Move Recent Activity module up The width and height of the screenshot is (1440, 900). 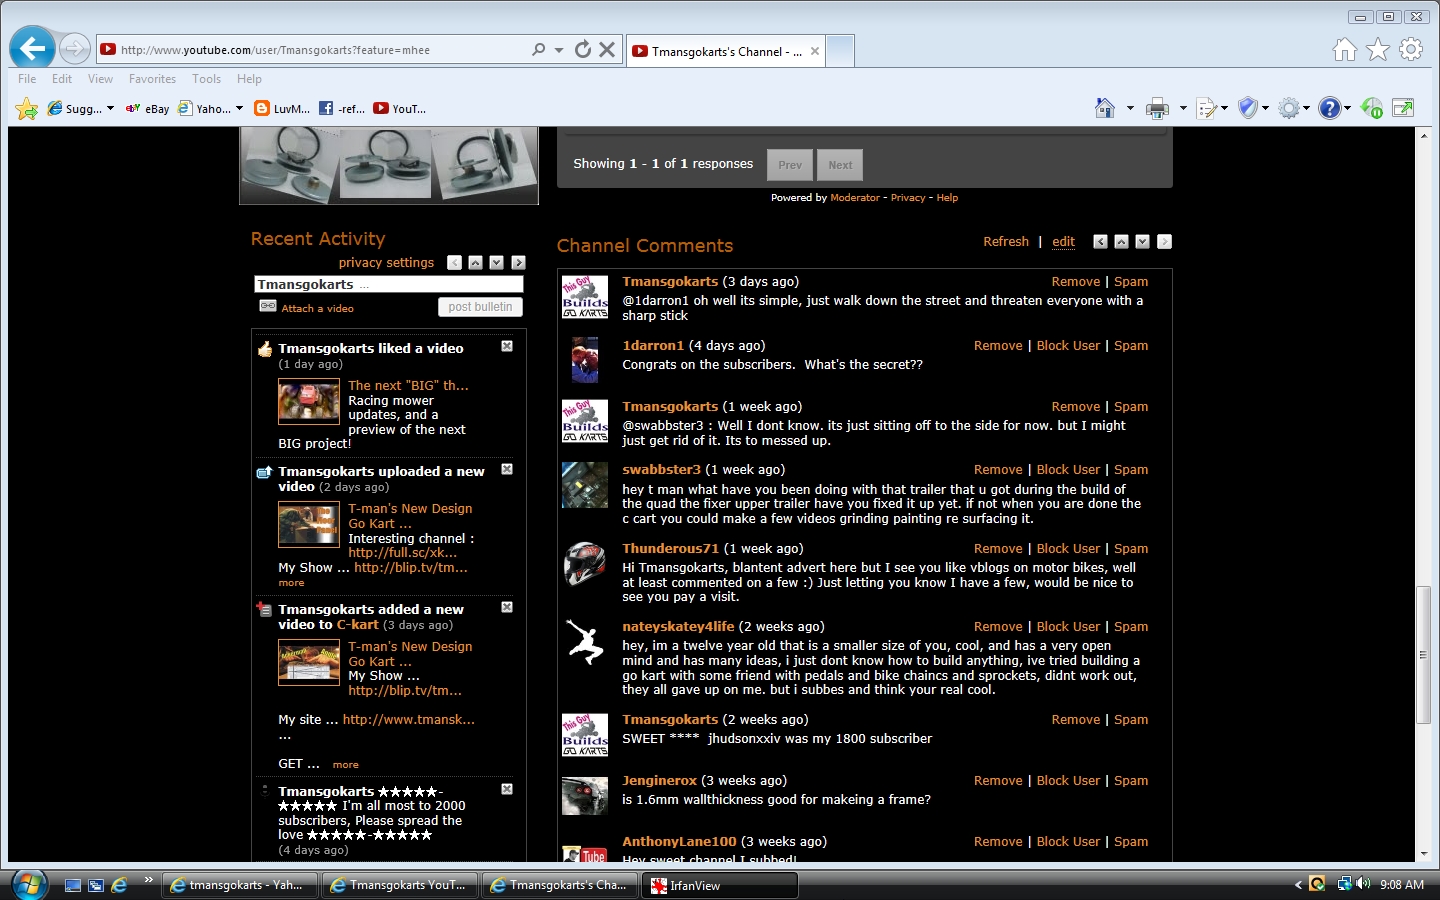pos(476,263)
